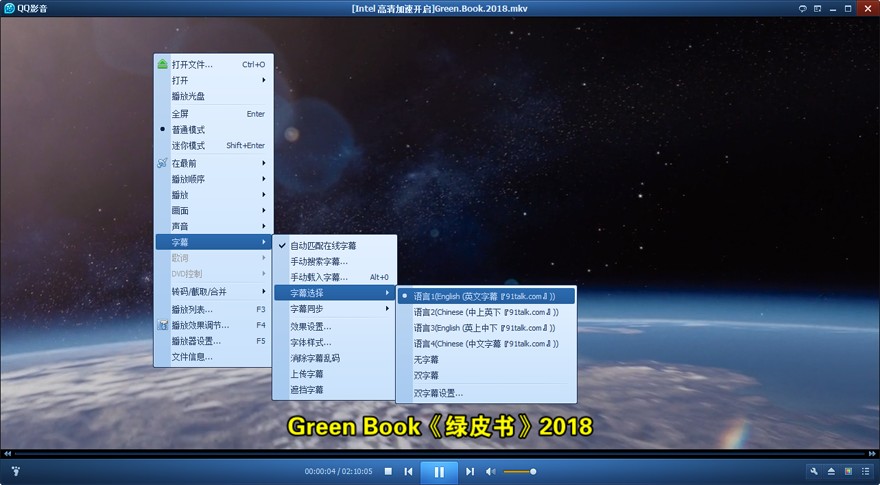Click the 00:00:04 / 02:10:05 time display
The image size is (880, 485).
click(x=338, y=472)
